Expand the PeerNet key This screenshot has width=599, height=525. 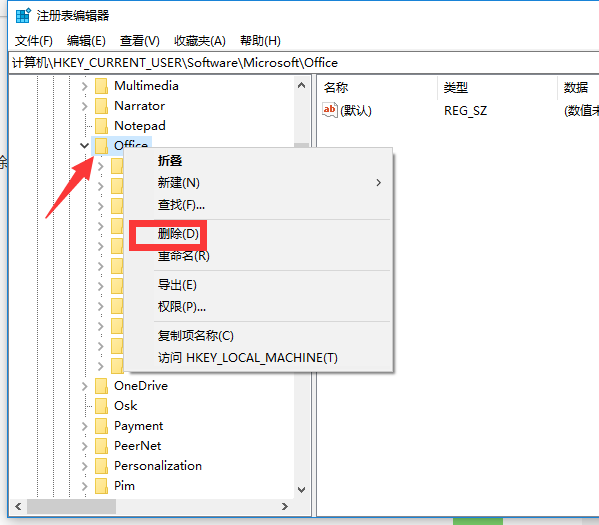[84, 446]
